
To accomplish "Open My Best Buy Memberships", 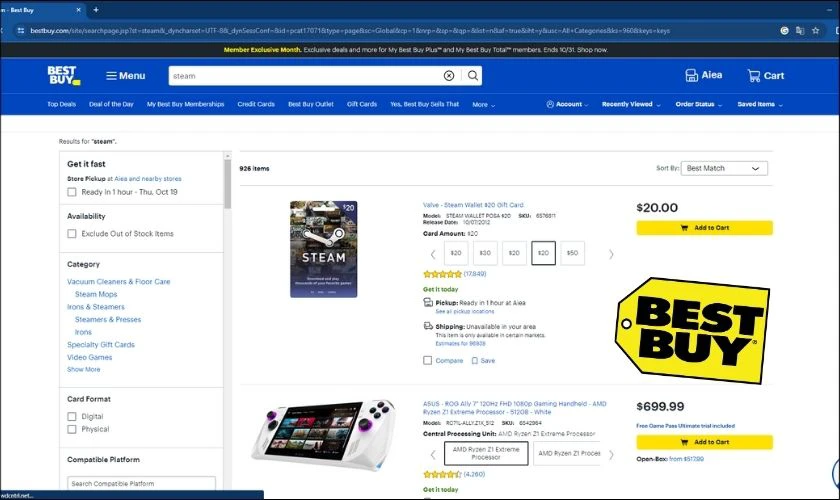I will click(x=185, y=104).
